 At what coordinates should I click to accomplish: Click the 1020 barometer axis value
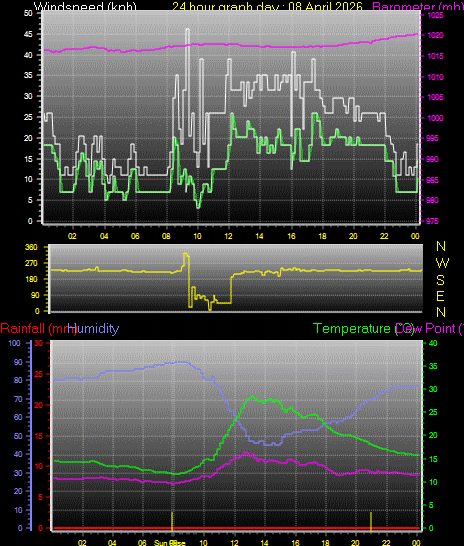[435, 36]
